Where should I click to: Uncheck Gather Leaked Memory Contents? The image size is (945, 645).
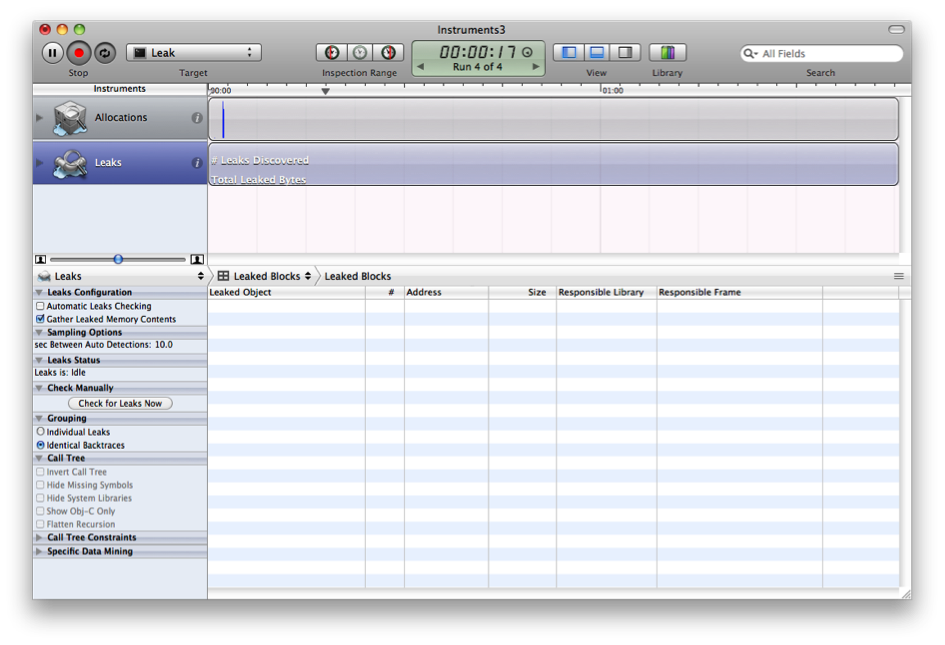(40, 319)
